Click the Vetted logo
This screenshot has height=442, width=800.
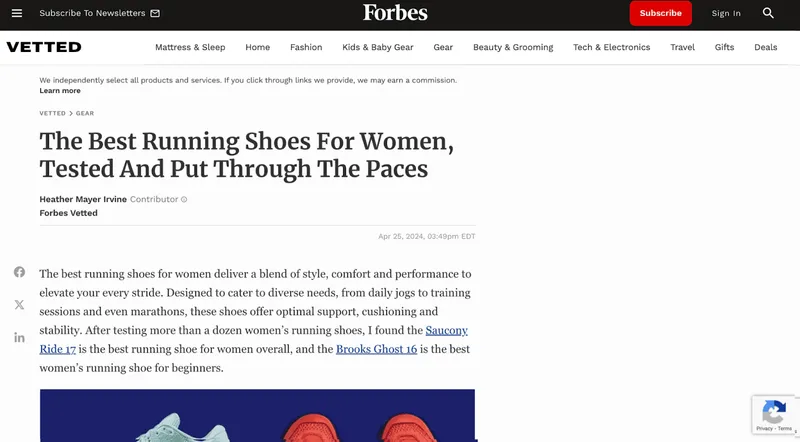(44, 47)
